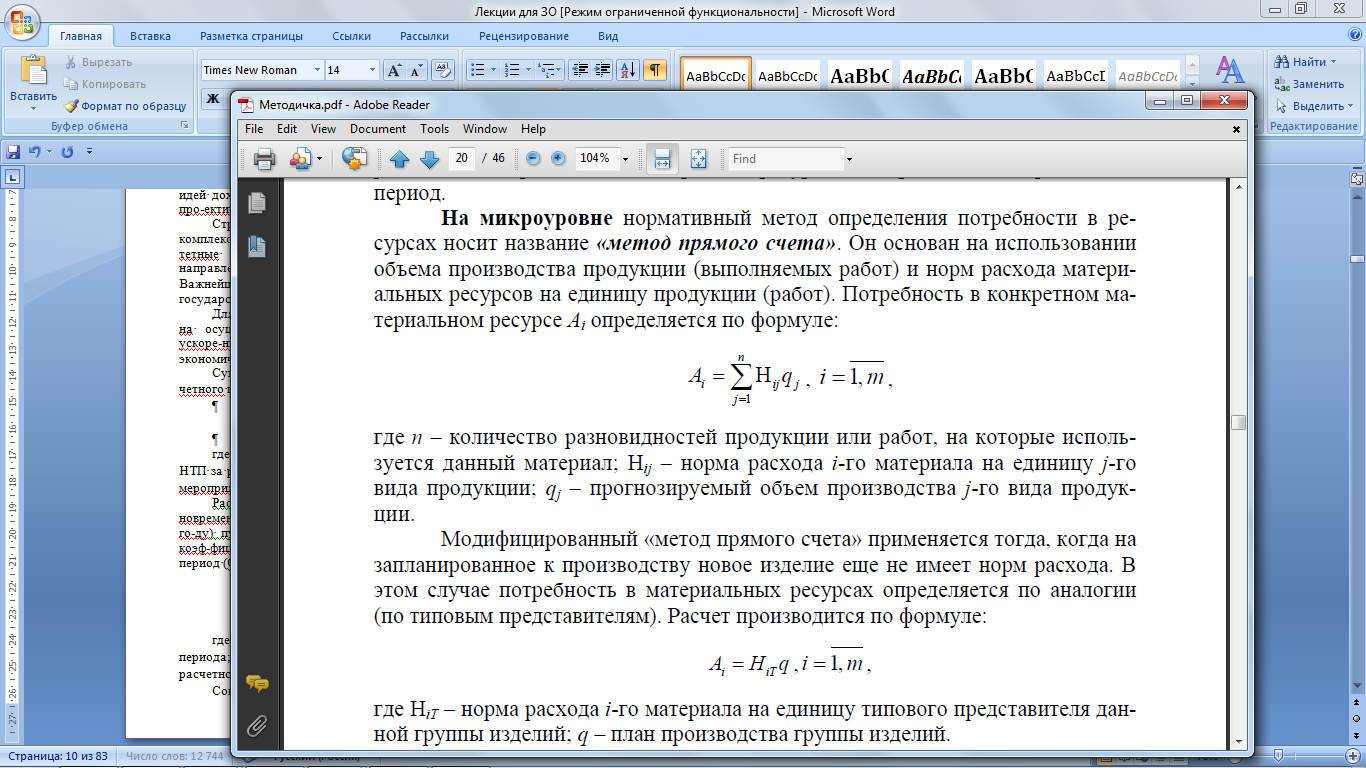Click the Redo icon in Word quick access
The image size is (1366, 768).
pos(68,152)
